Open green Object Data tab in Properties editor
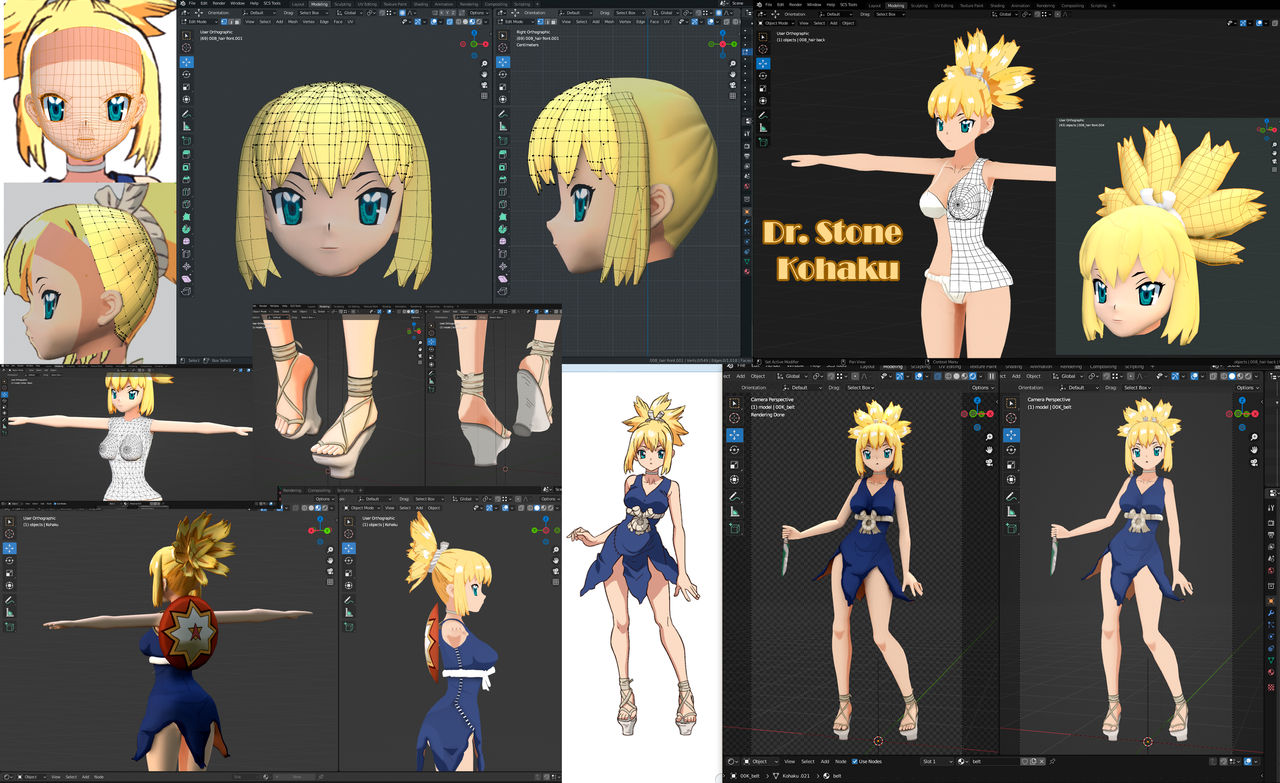Image resolution: width=1280 pixels, height=783 pixels. click(x=1271, y=660)
